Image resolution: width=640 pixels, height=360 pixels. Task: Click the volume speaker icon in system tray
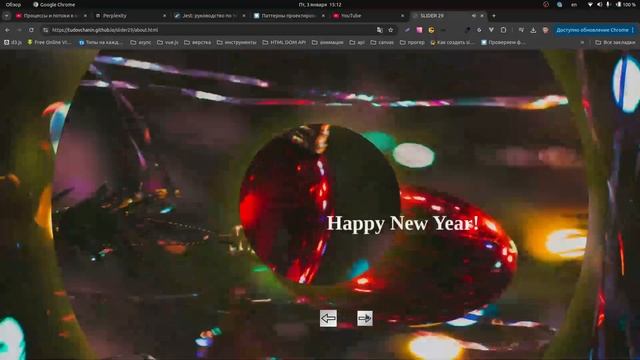pos(599,4)
